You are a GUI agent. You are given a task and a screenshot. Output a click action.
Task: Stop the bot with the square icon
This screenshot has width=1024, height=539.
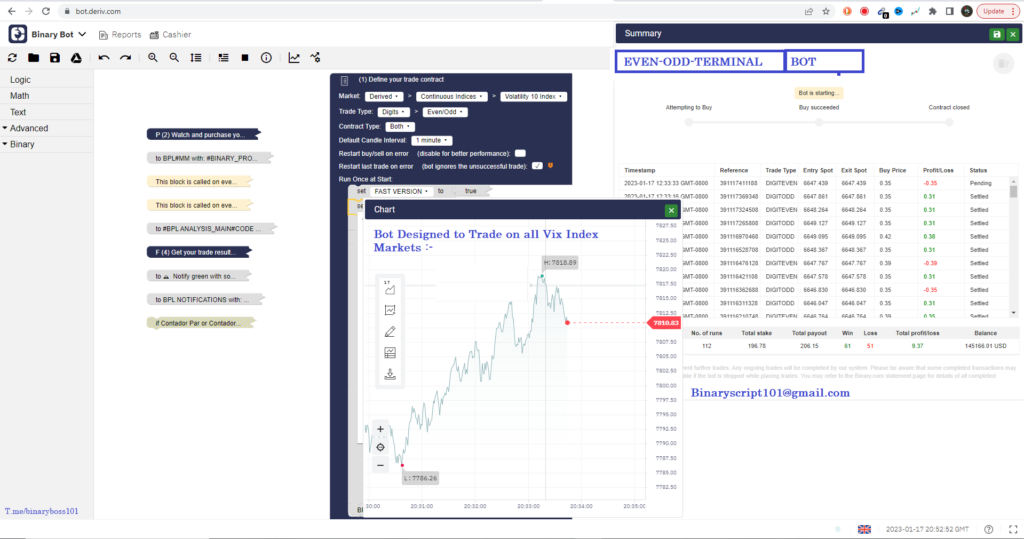coord(244,58)
